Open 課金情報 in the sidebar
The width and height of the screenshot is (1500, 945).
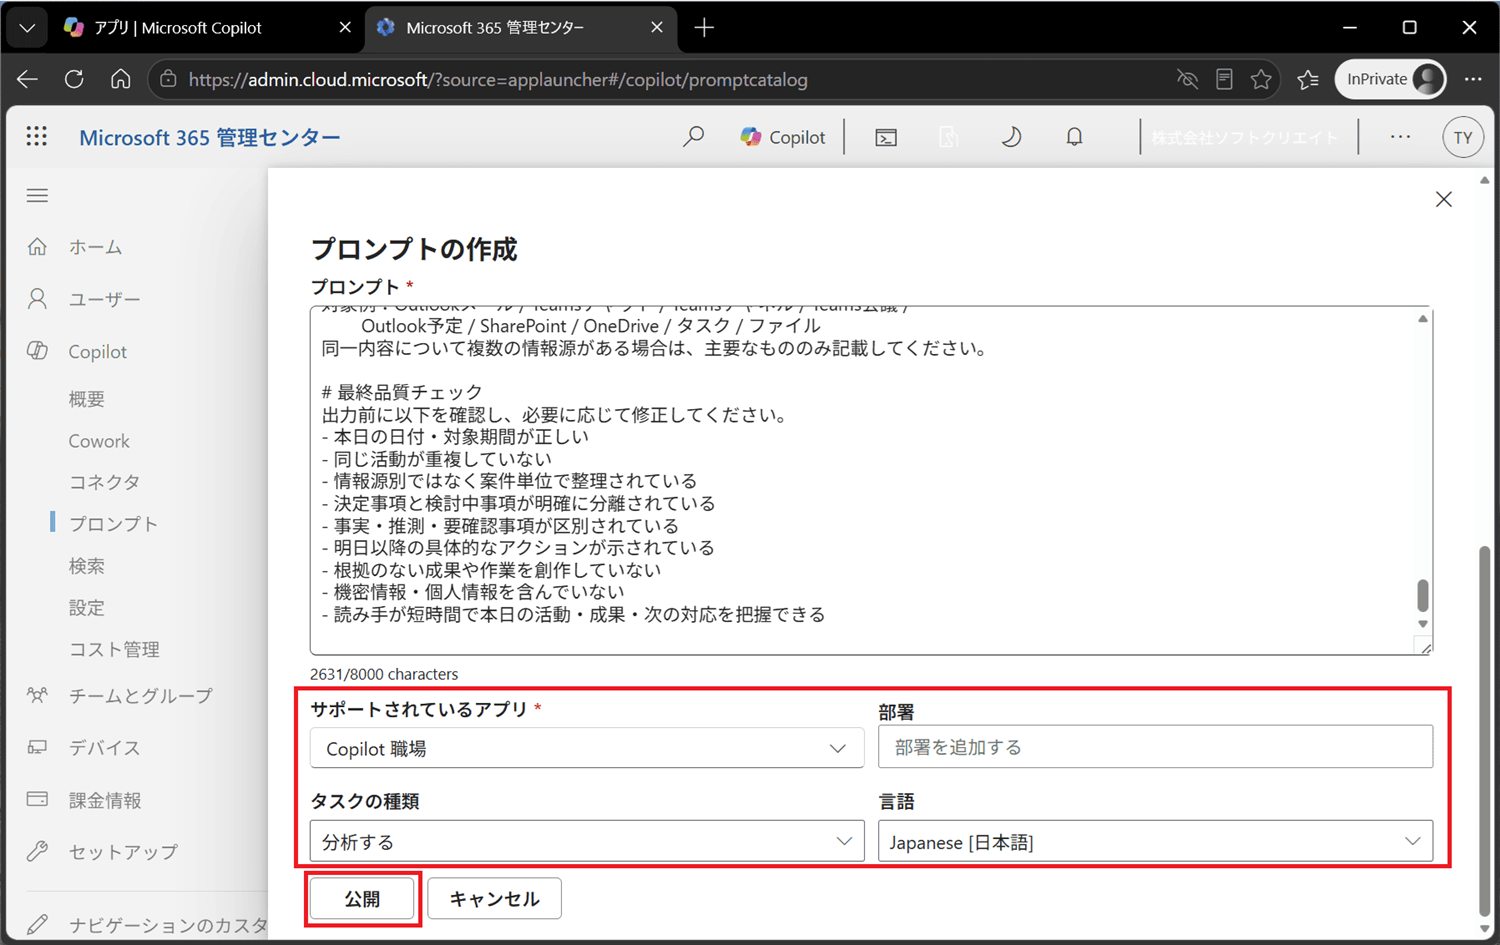(105, 800)
